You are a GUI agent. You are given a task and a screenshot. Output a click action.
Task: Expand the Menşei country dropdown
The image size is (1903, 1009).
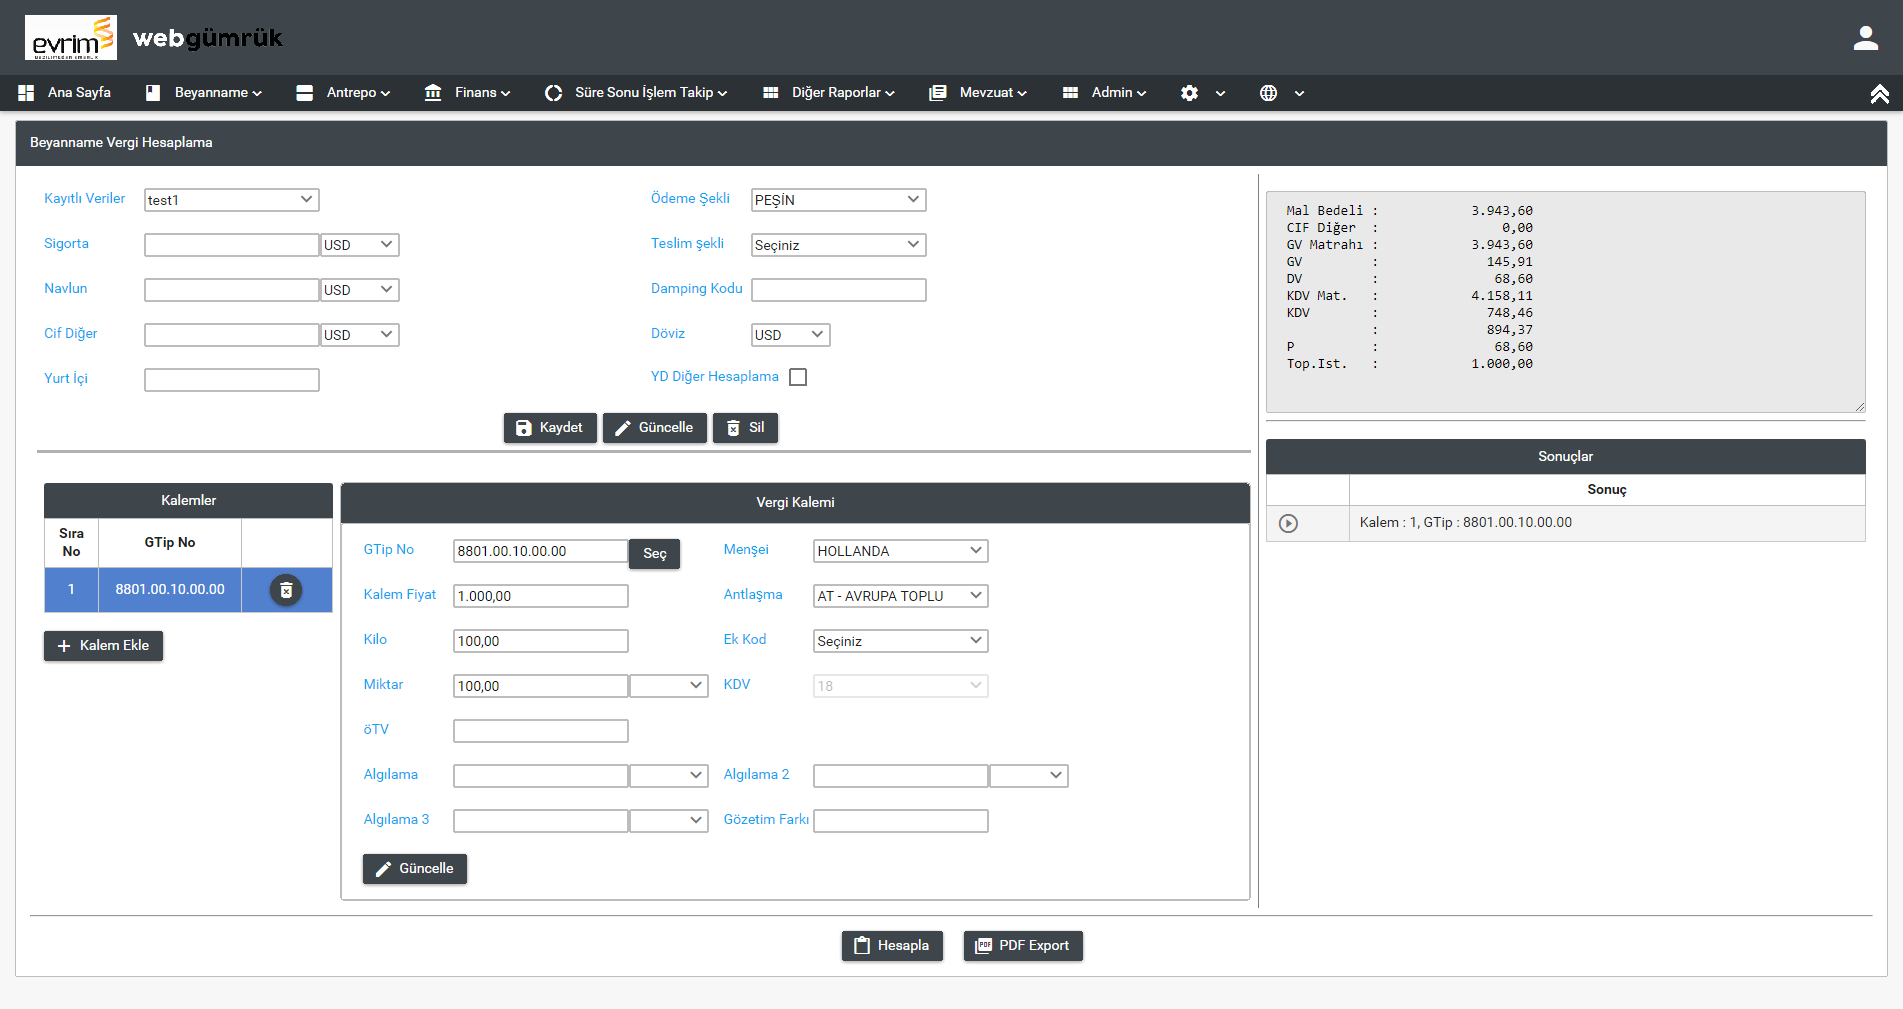tap(900, 551)
